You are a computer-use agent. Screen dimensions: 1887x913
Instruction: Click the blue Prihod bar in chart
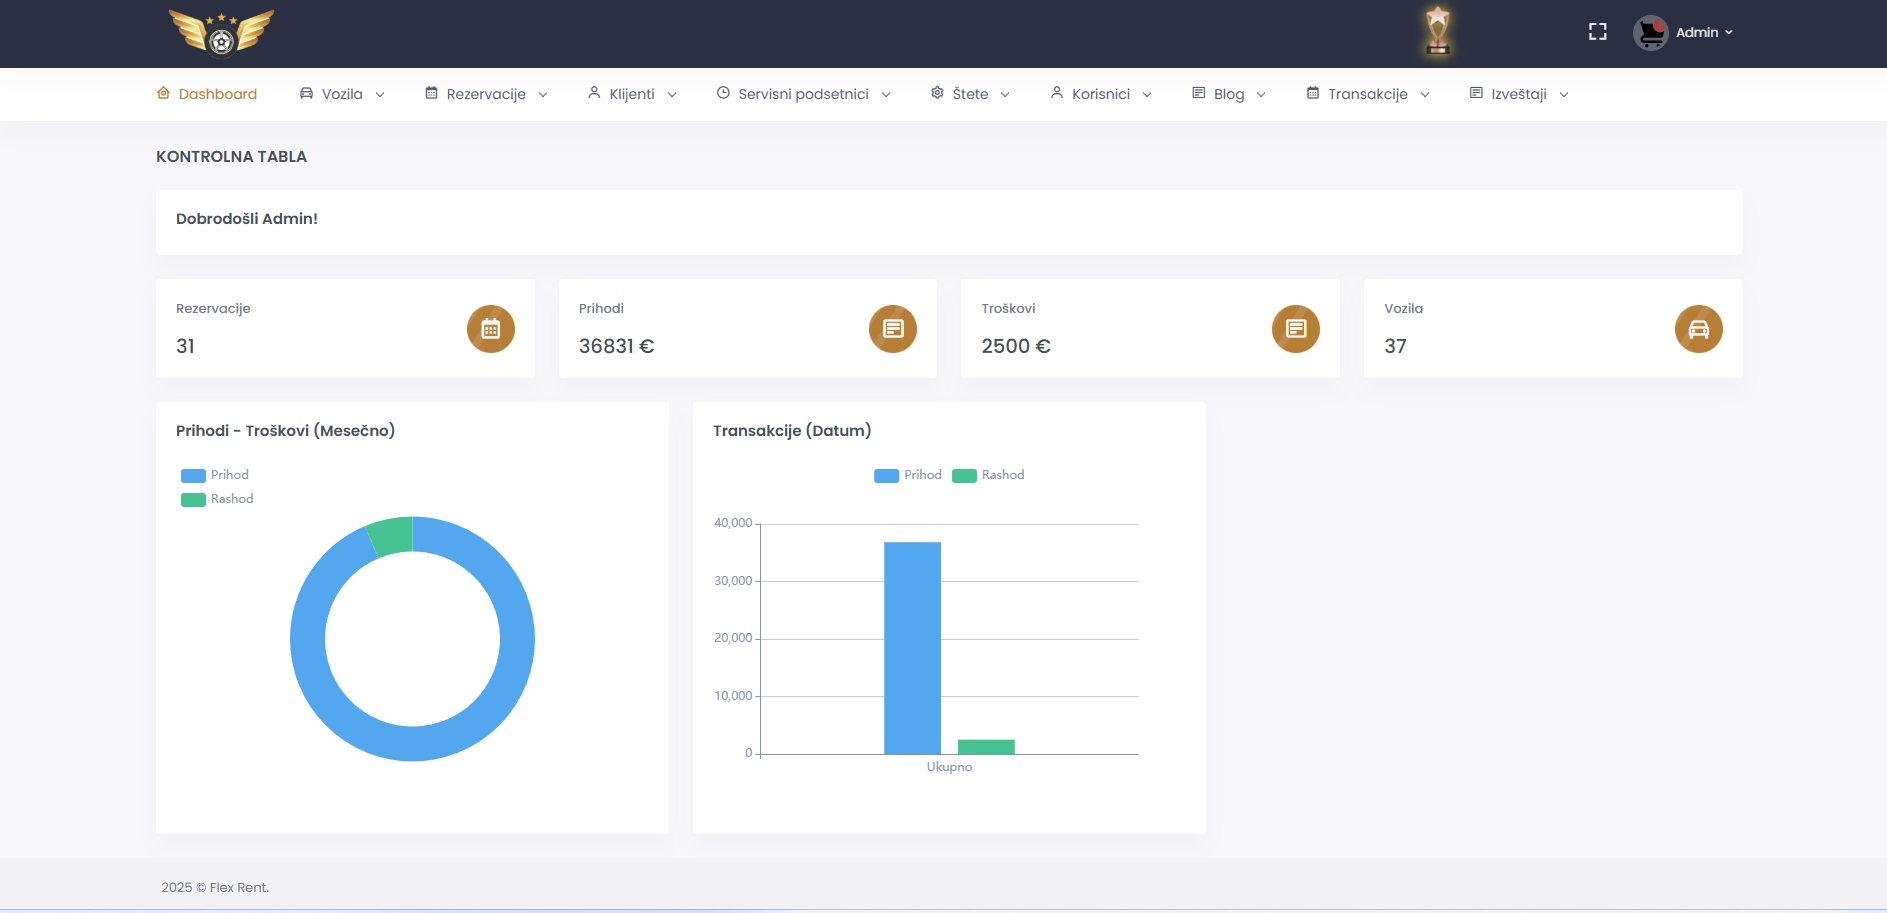[912, 647]
